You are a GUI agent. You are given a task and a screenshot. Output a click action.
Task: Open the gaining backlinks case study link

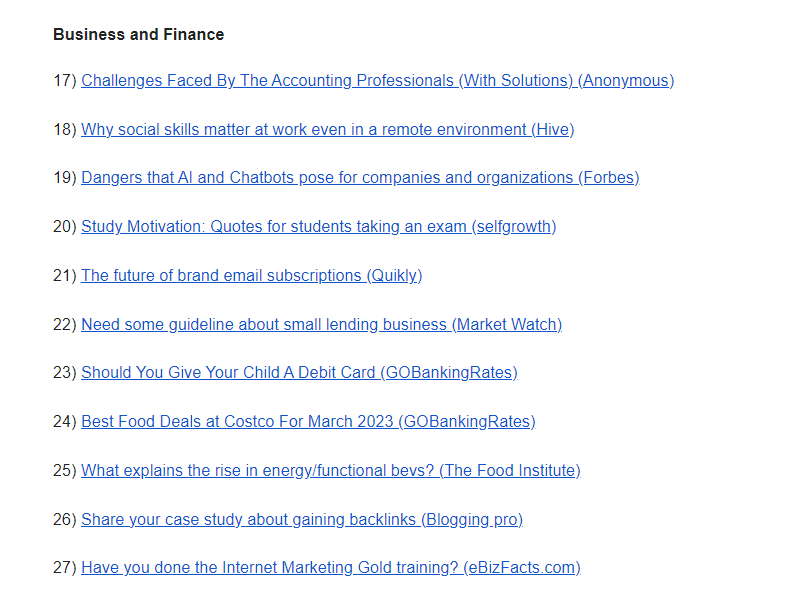click(302, 519)
